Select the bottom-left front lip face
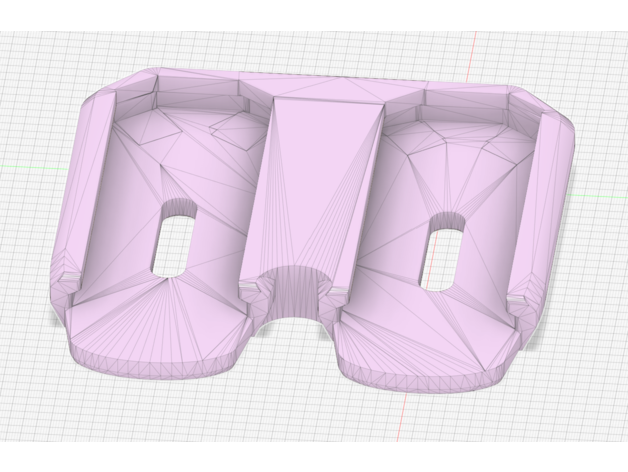Viewport: 628px width, 472px height. tap(160, 365)
